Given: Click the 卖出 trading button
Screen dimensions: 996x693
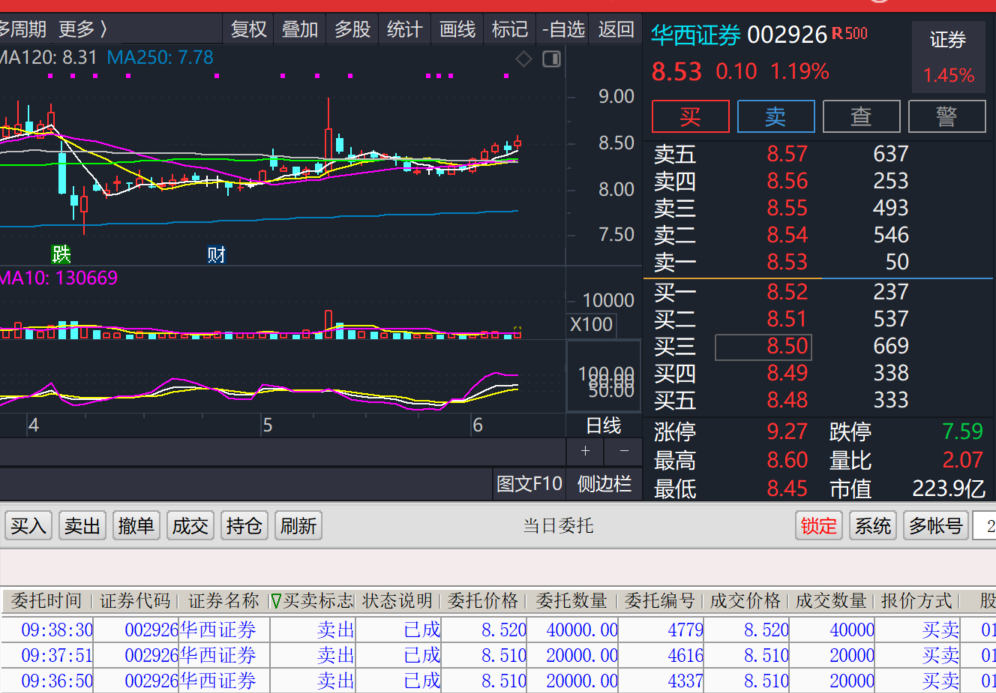Looking at the screenshot, I should (82, 526).
